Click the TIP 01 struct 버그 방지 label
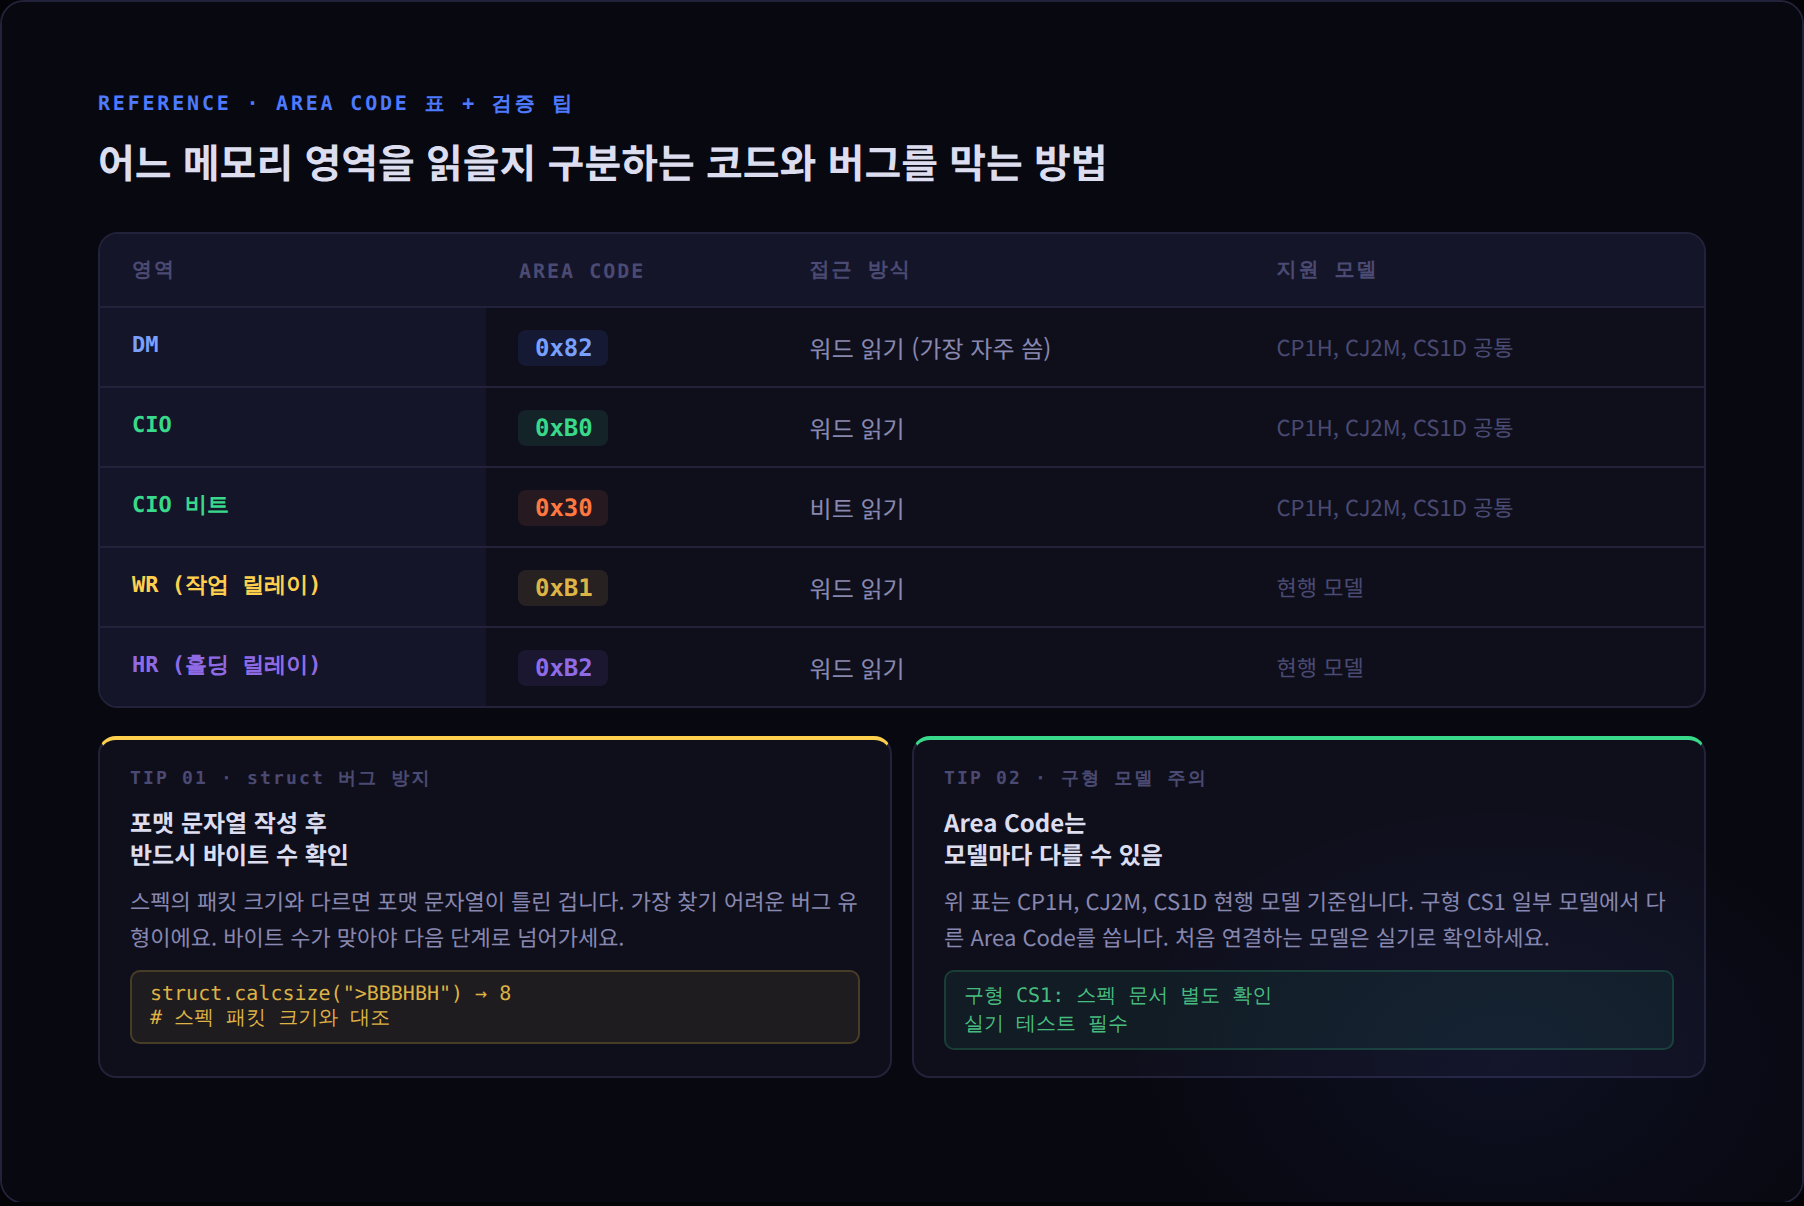This screenshot has width=1804, height=1206. click(x=280, y=778)
